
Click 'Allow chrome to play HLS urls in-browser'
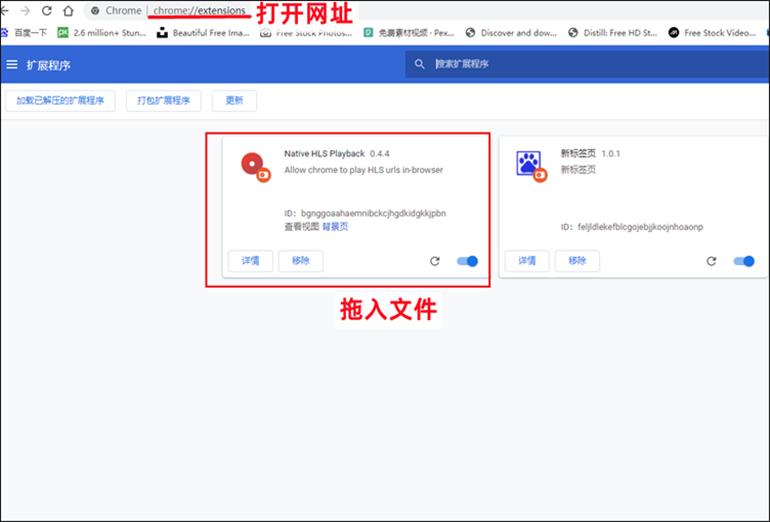coord(363,170)
